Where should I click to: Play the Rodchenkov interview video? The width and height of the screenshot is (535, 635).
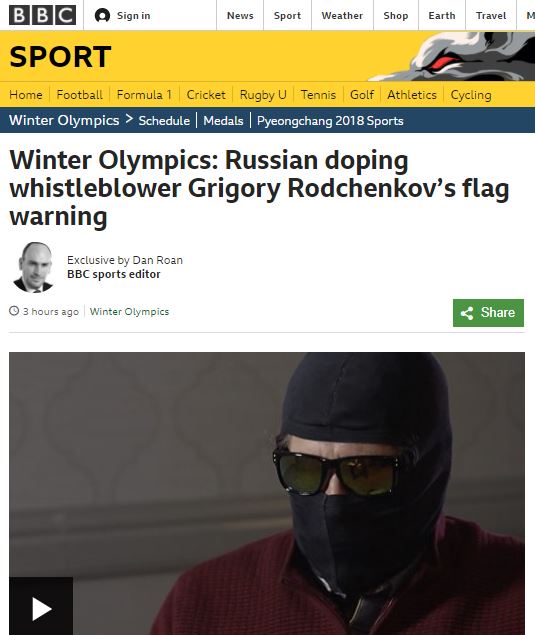coord(41,607)
